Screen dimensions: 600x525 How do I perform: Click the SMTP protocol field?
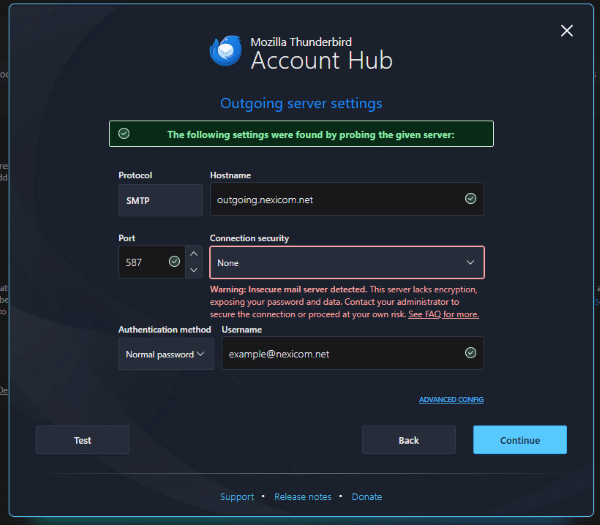click(160, 200)
